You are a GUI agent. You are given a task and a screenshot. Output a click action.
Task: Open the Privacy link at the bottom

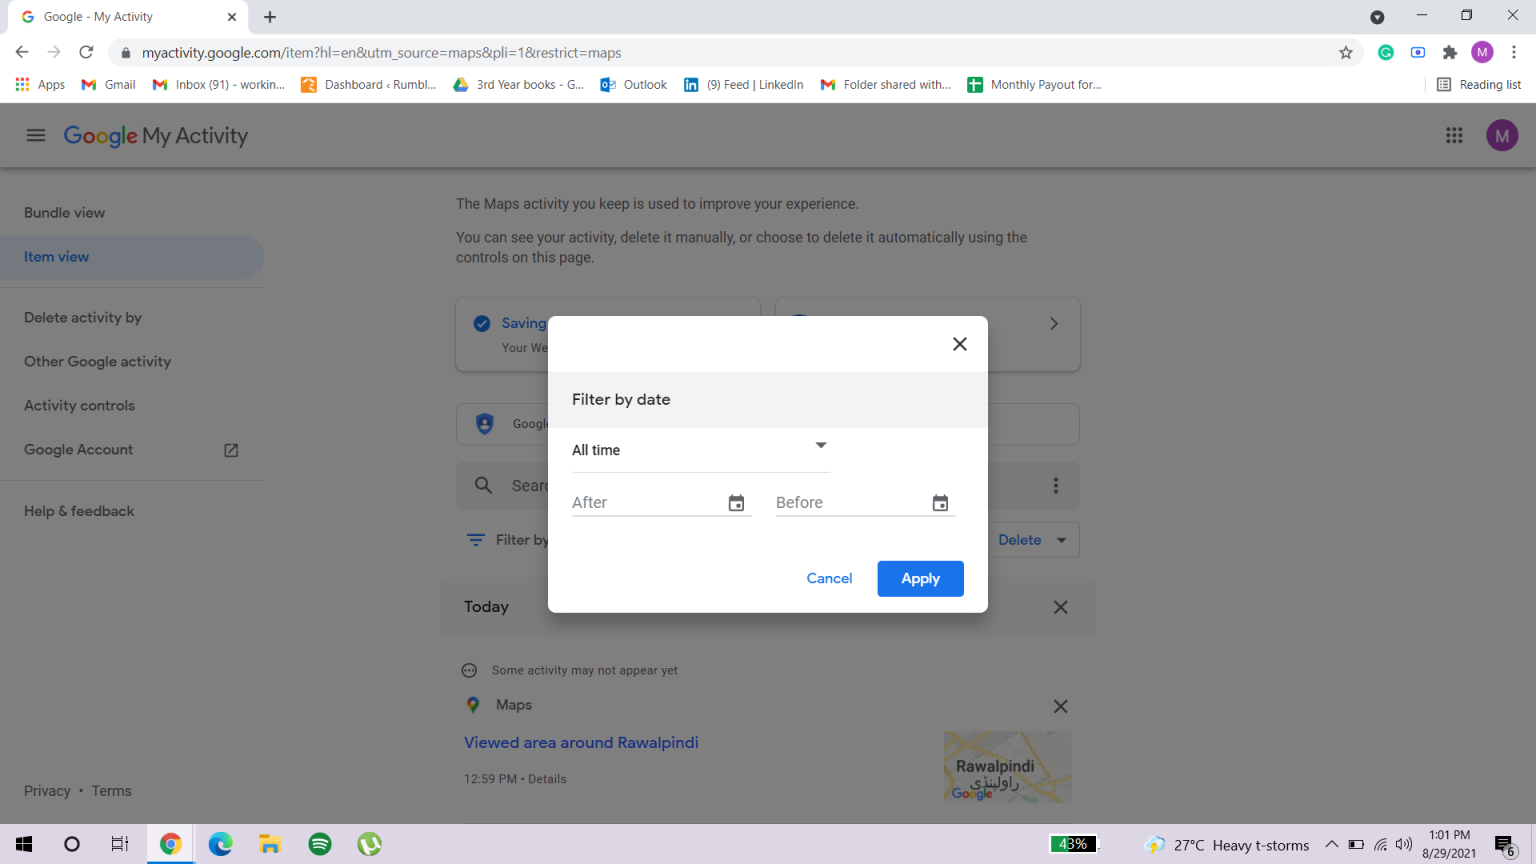47,790
